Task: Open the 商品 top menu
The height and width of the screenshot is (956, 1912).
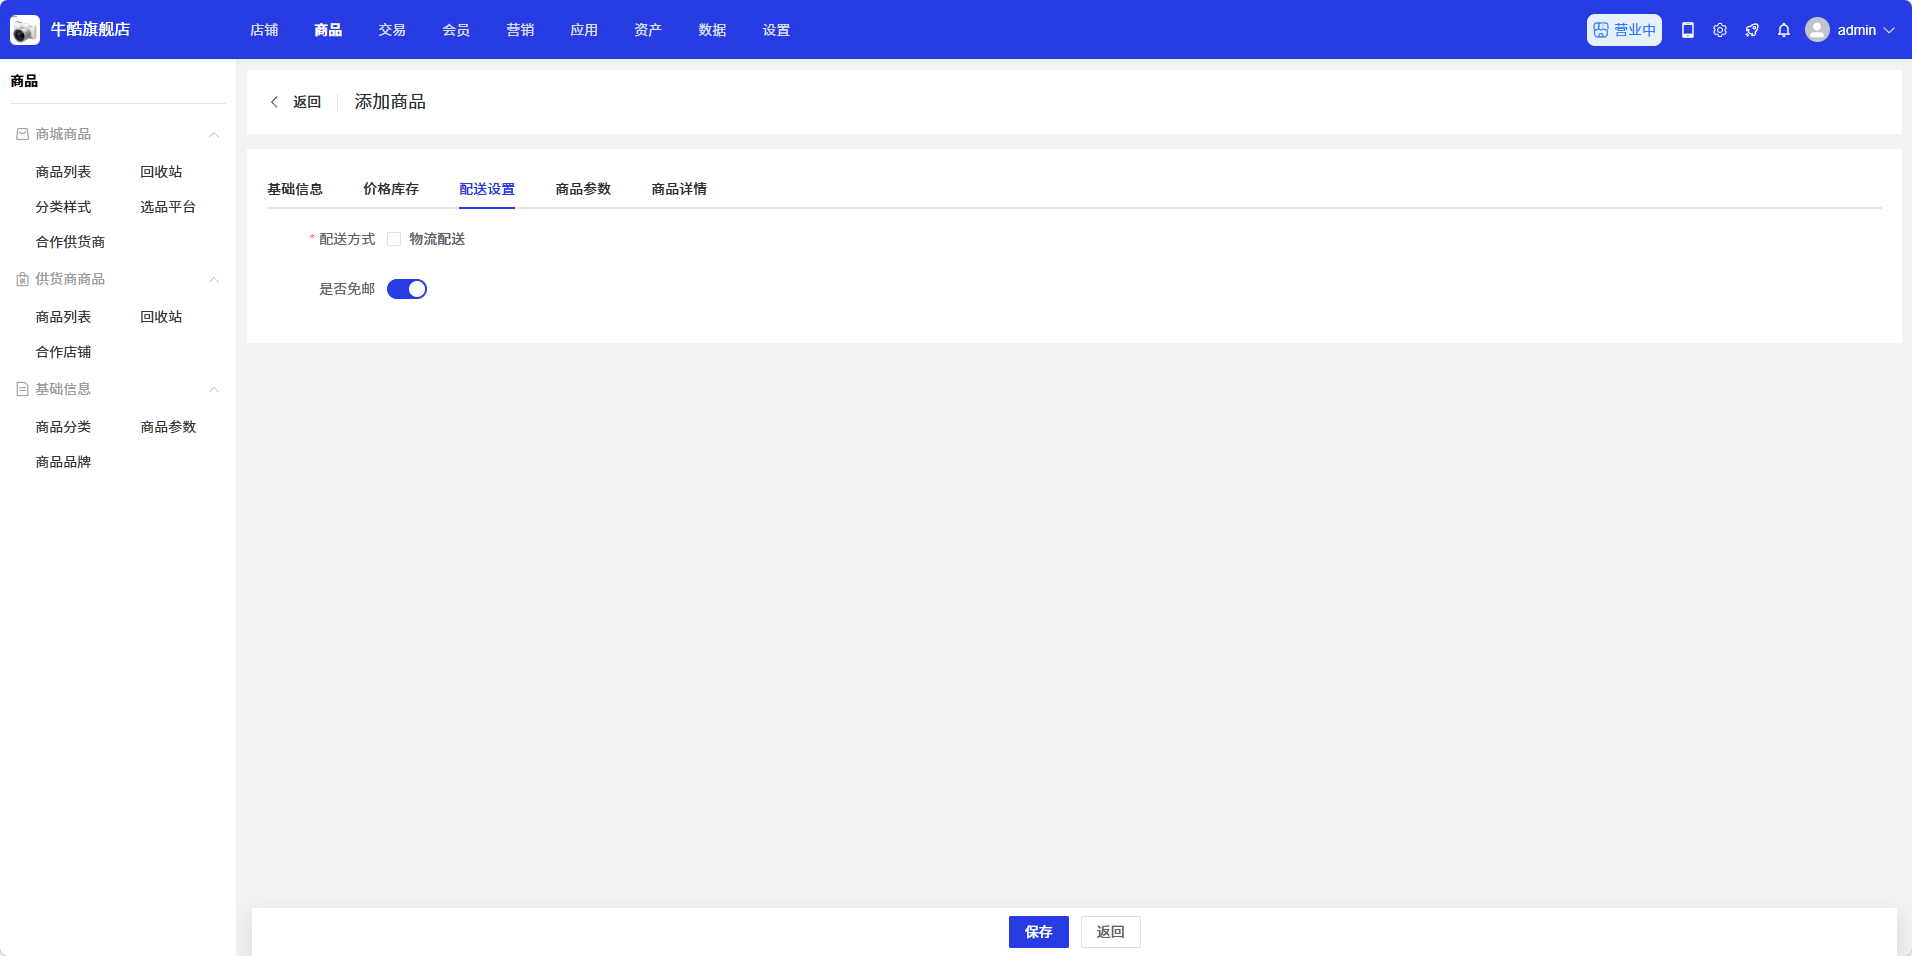Action: point(328,30)
